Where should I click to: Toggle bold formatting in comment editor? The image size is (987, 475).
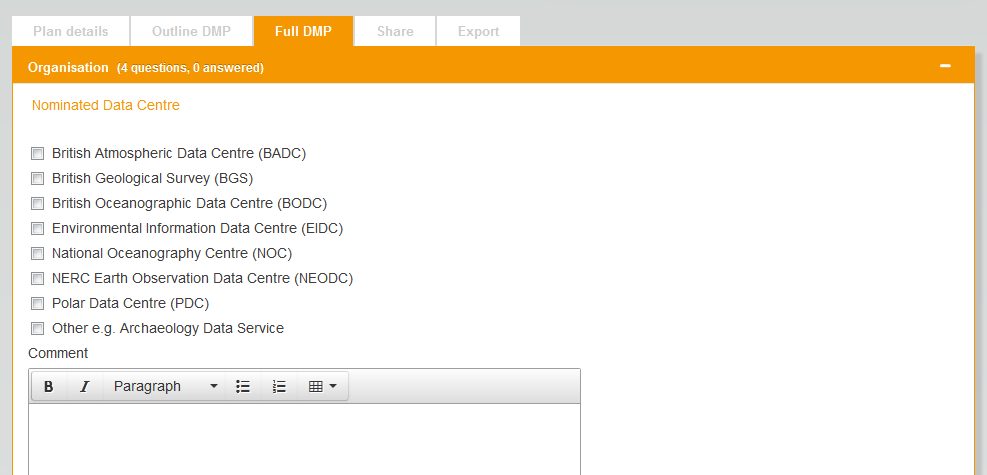tap(48, 387)
